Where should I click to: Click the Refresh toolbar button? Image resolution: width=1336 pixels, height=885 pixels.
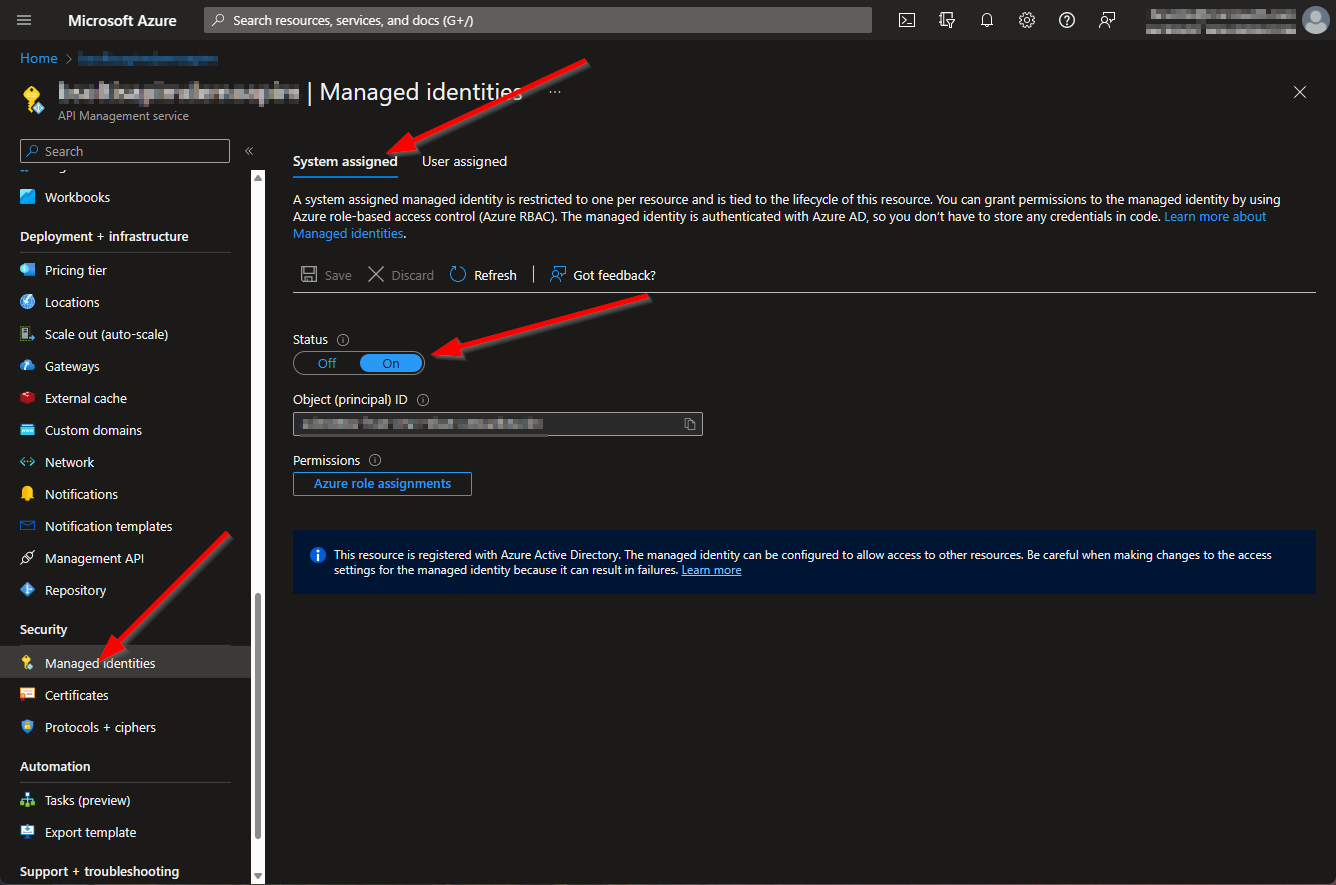[484, 275]
